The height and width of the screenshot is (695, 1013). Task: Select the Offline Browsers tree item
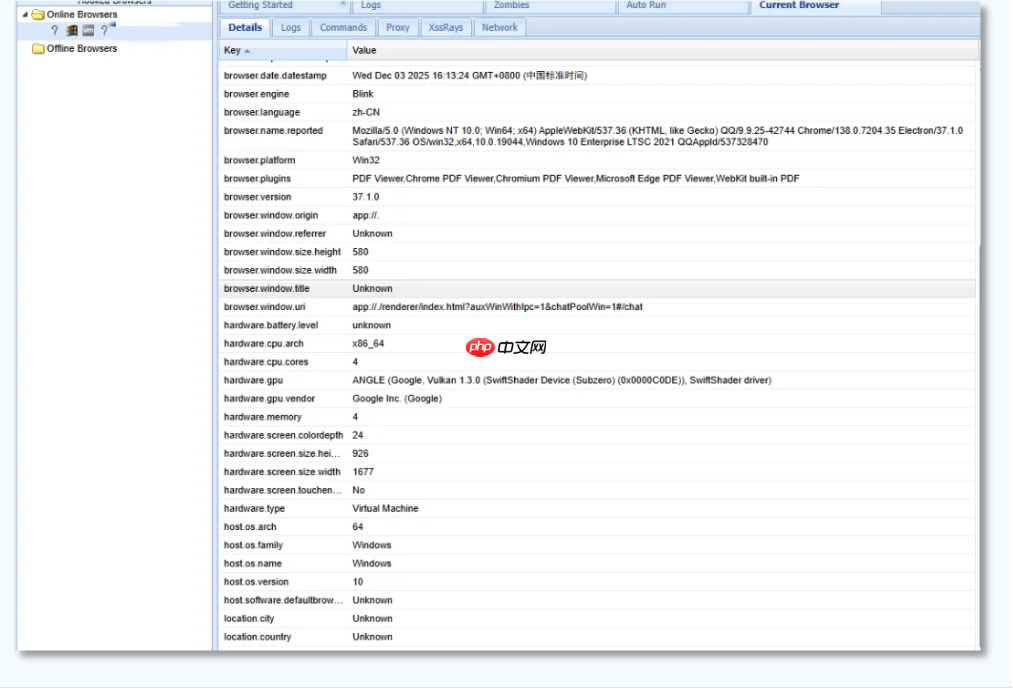(82, 49)
